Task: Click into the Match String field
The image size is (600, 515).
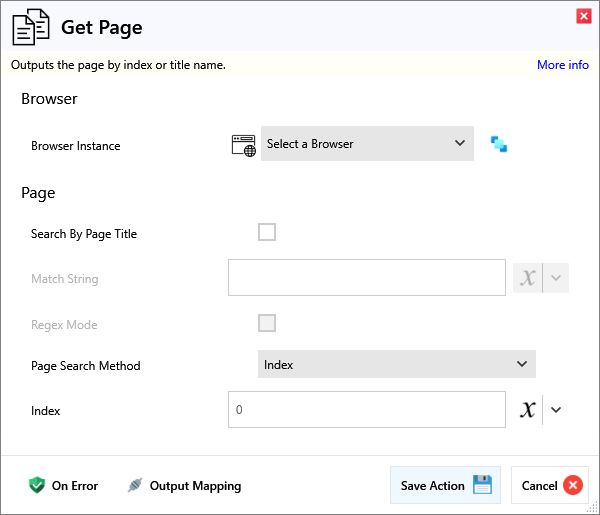Action: point(366,278)
